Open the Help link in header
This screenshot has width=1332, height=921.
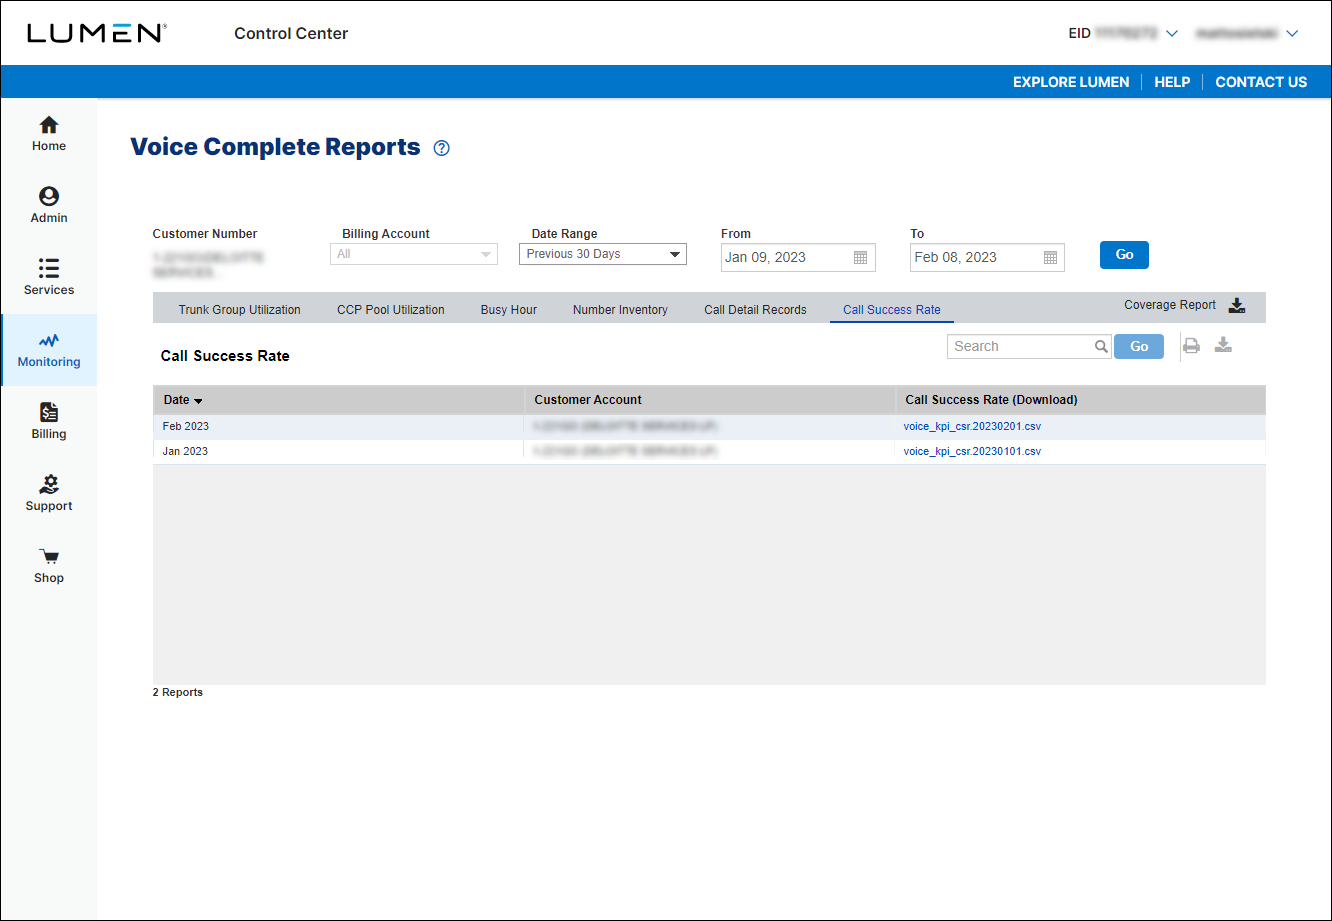click(x=1172, y=82)
